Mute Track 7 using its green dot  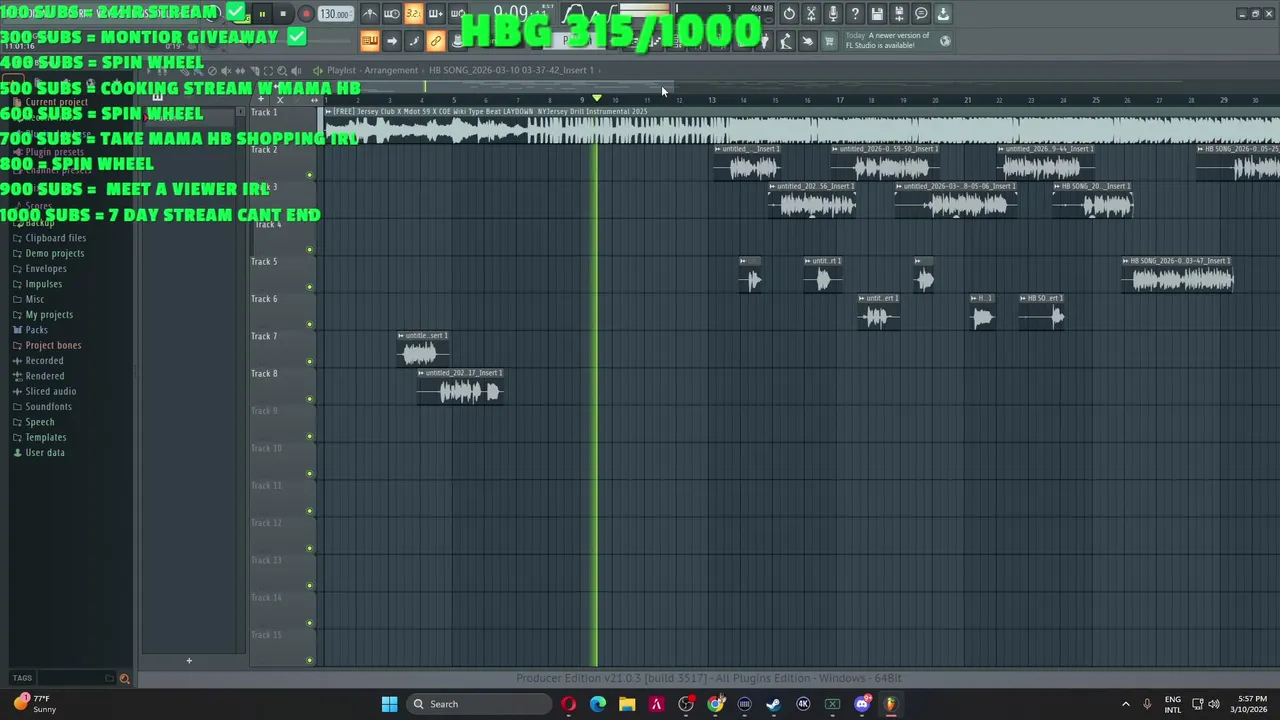(309, 362)
